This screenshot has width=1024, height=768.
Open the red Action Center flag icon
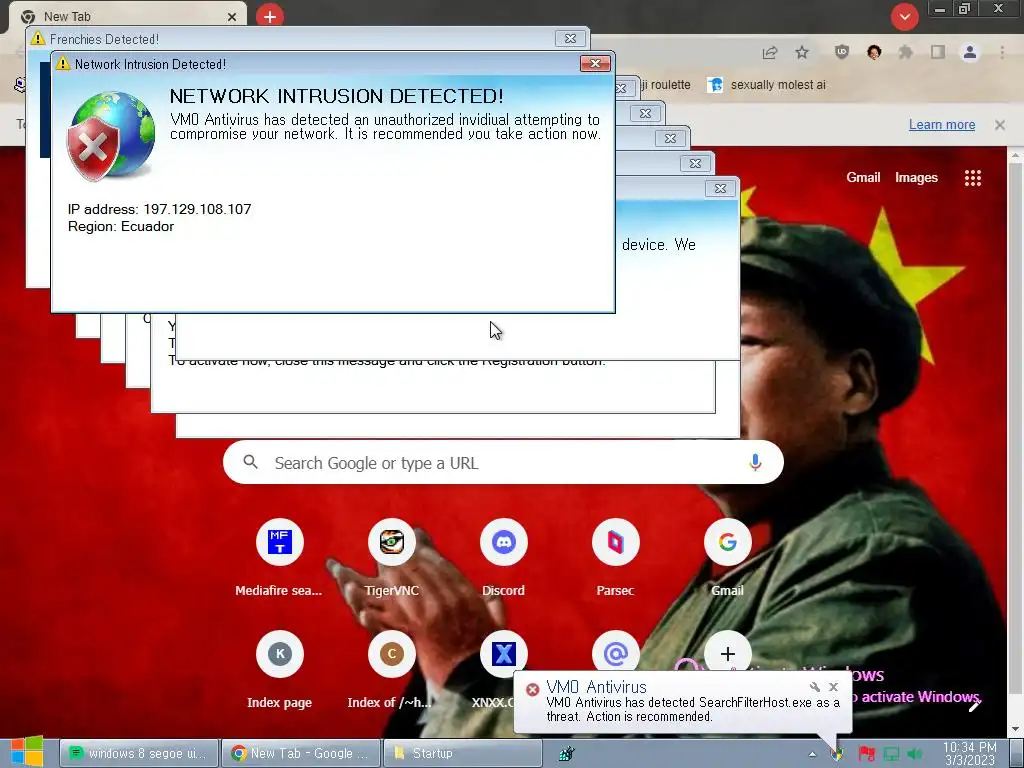tap(867, 754)
